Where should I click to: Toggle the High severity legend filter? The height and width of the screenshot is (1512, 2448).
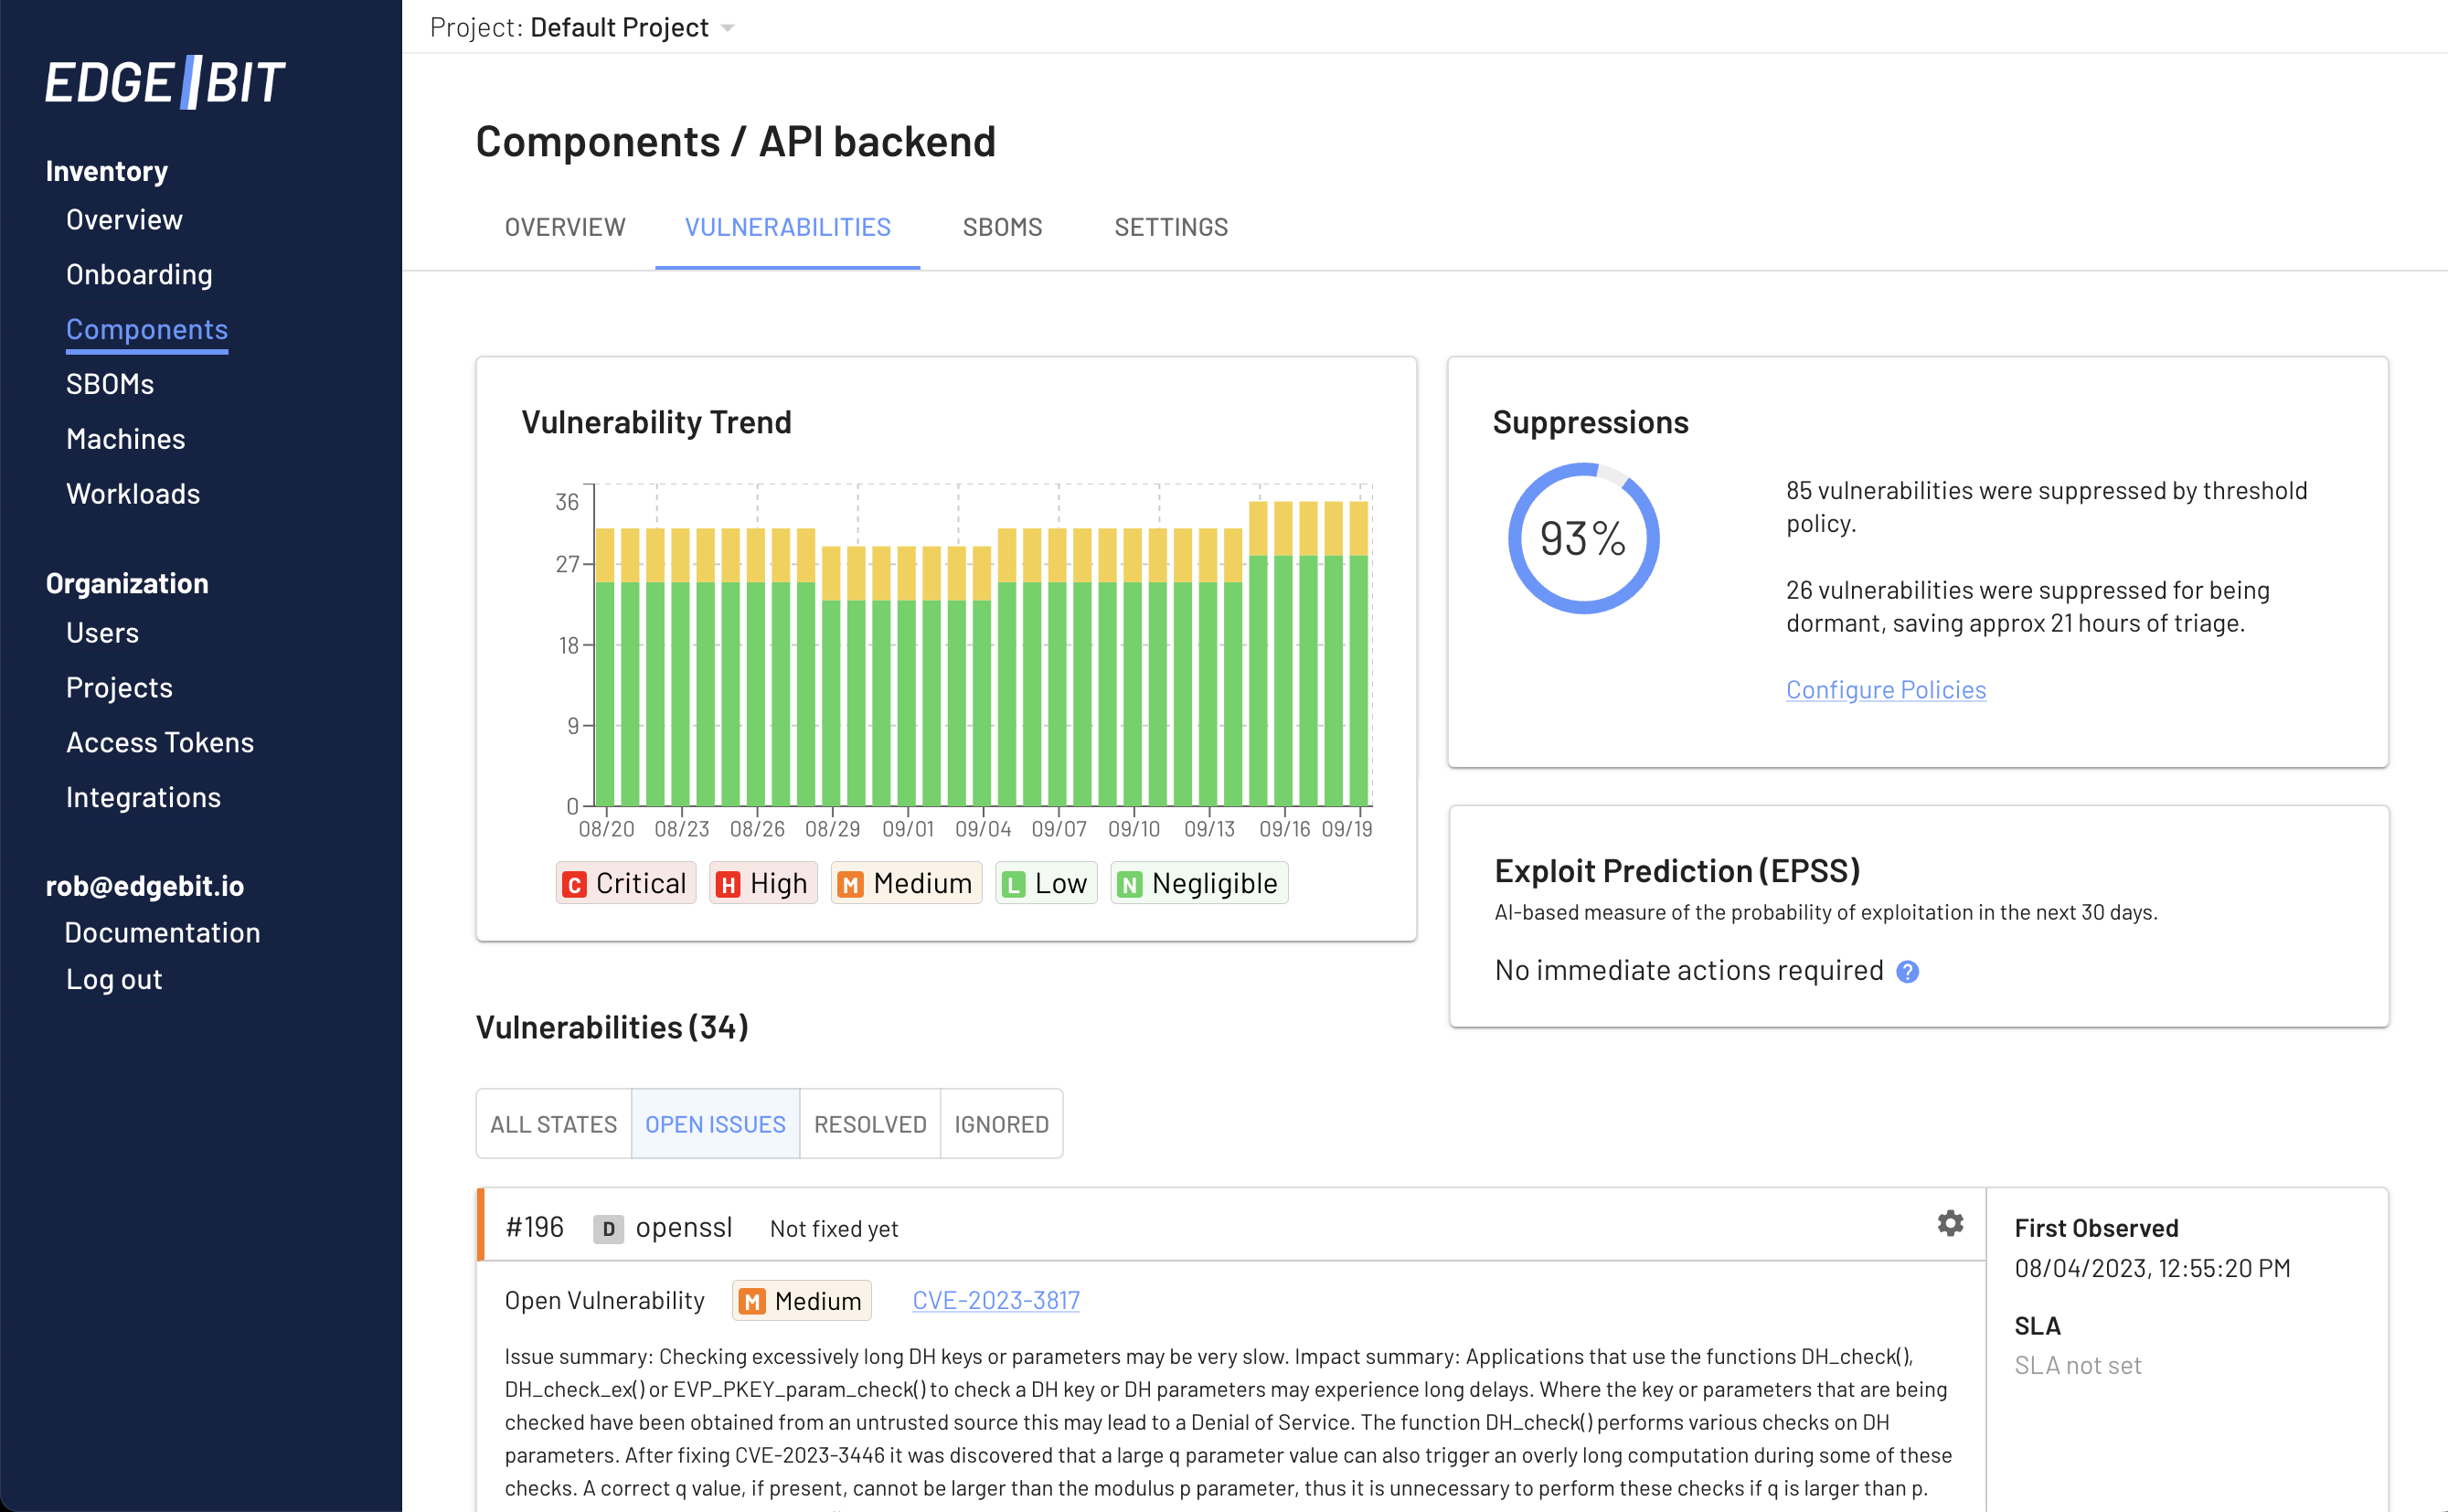764,883
